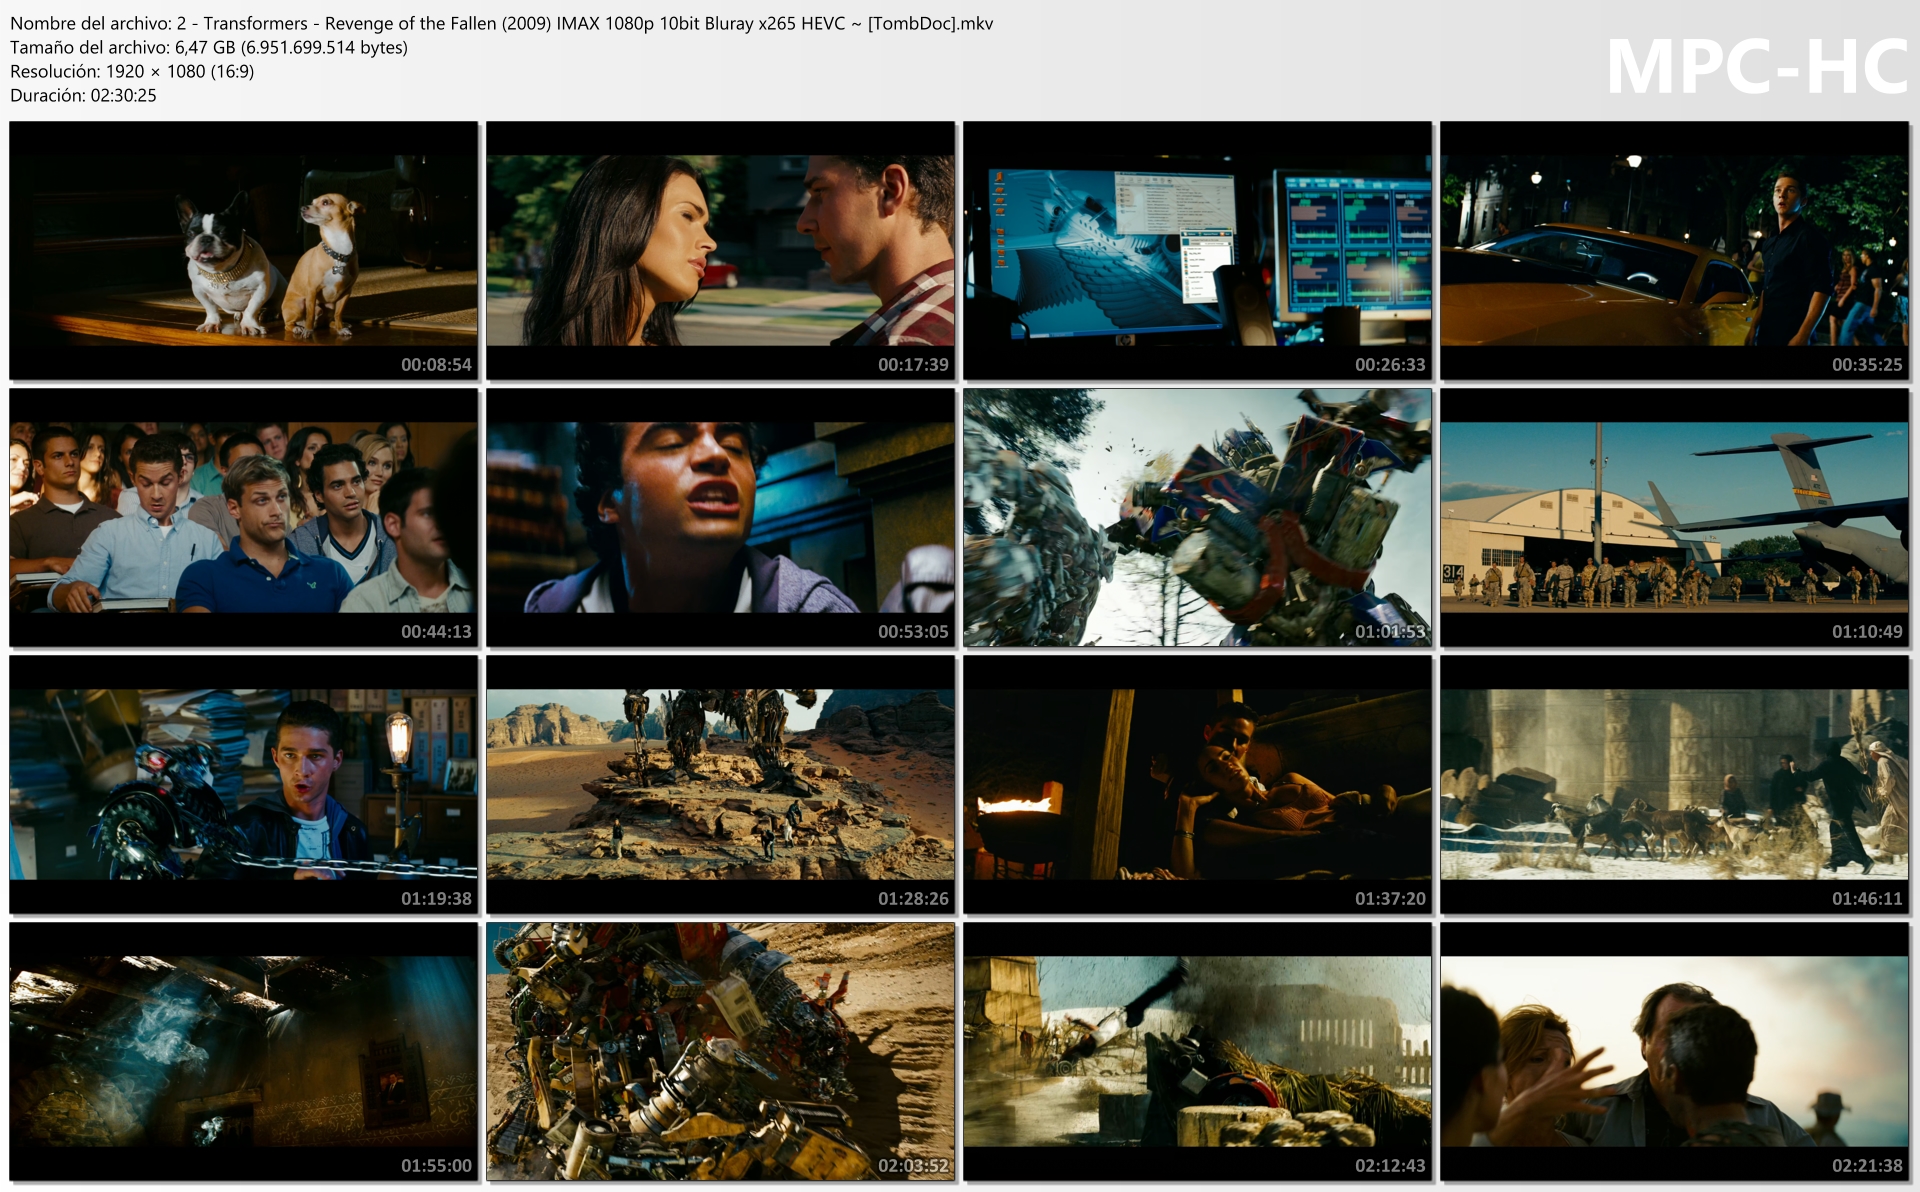Click the 00:53:05 timestamp label
1920x1192 pixels.
(913, 632)
